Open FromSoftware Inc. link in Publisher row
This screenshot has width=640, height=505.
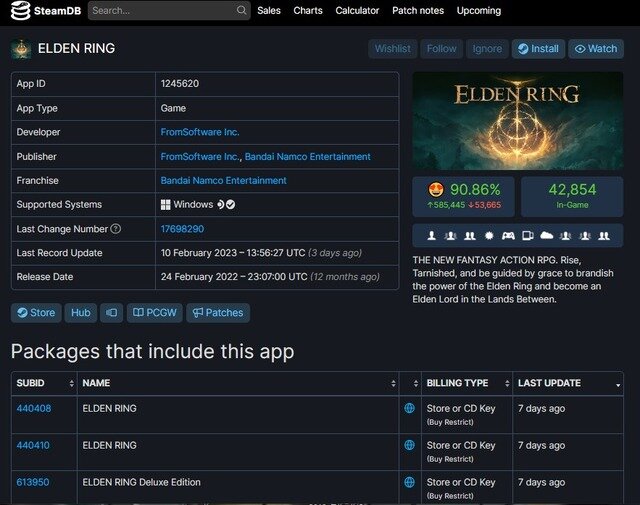tap(200, 157)
